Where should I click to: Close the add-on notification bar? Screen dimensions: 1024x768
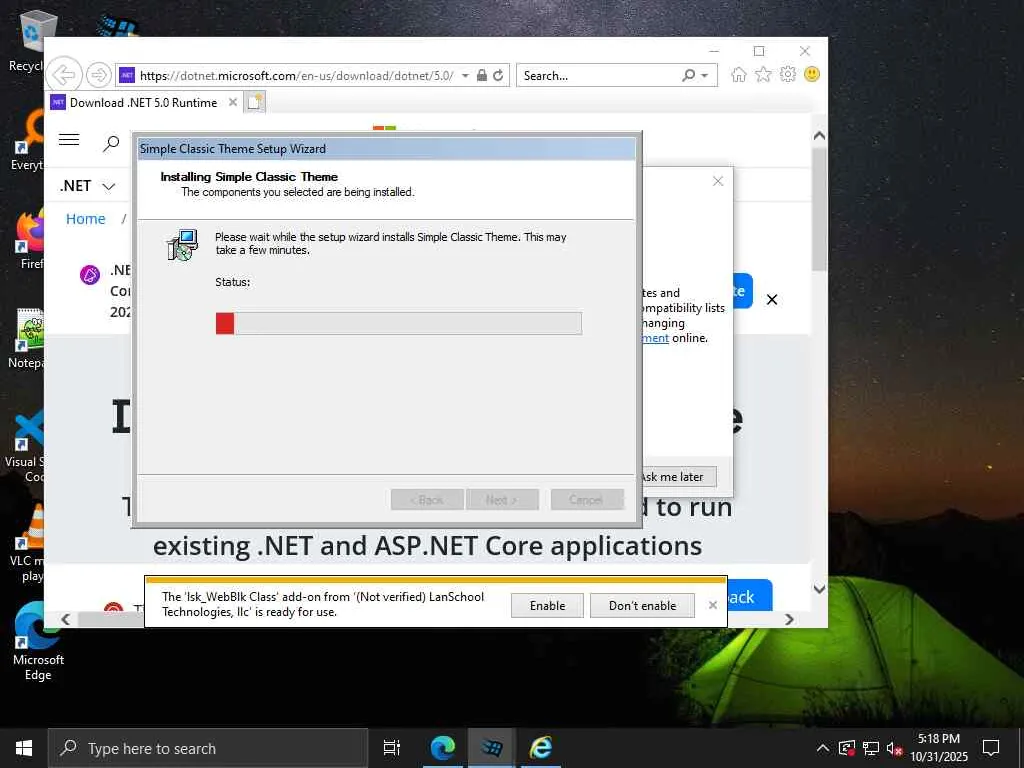[x=712, y=605]
